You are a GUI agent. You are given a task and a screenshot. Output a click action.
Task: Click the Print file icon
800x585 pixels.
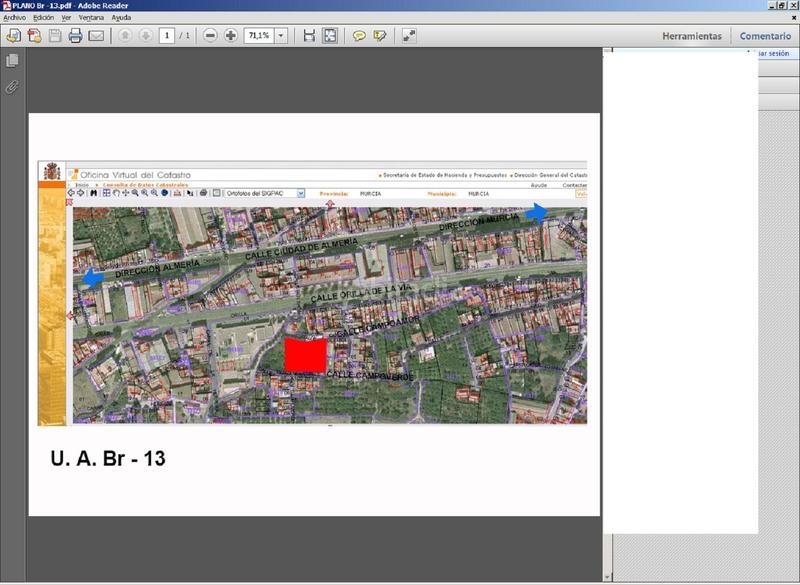(75, 36)
